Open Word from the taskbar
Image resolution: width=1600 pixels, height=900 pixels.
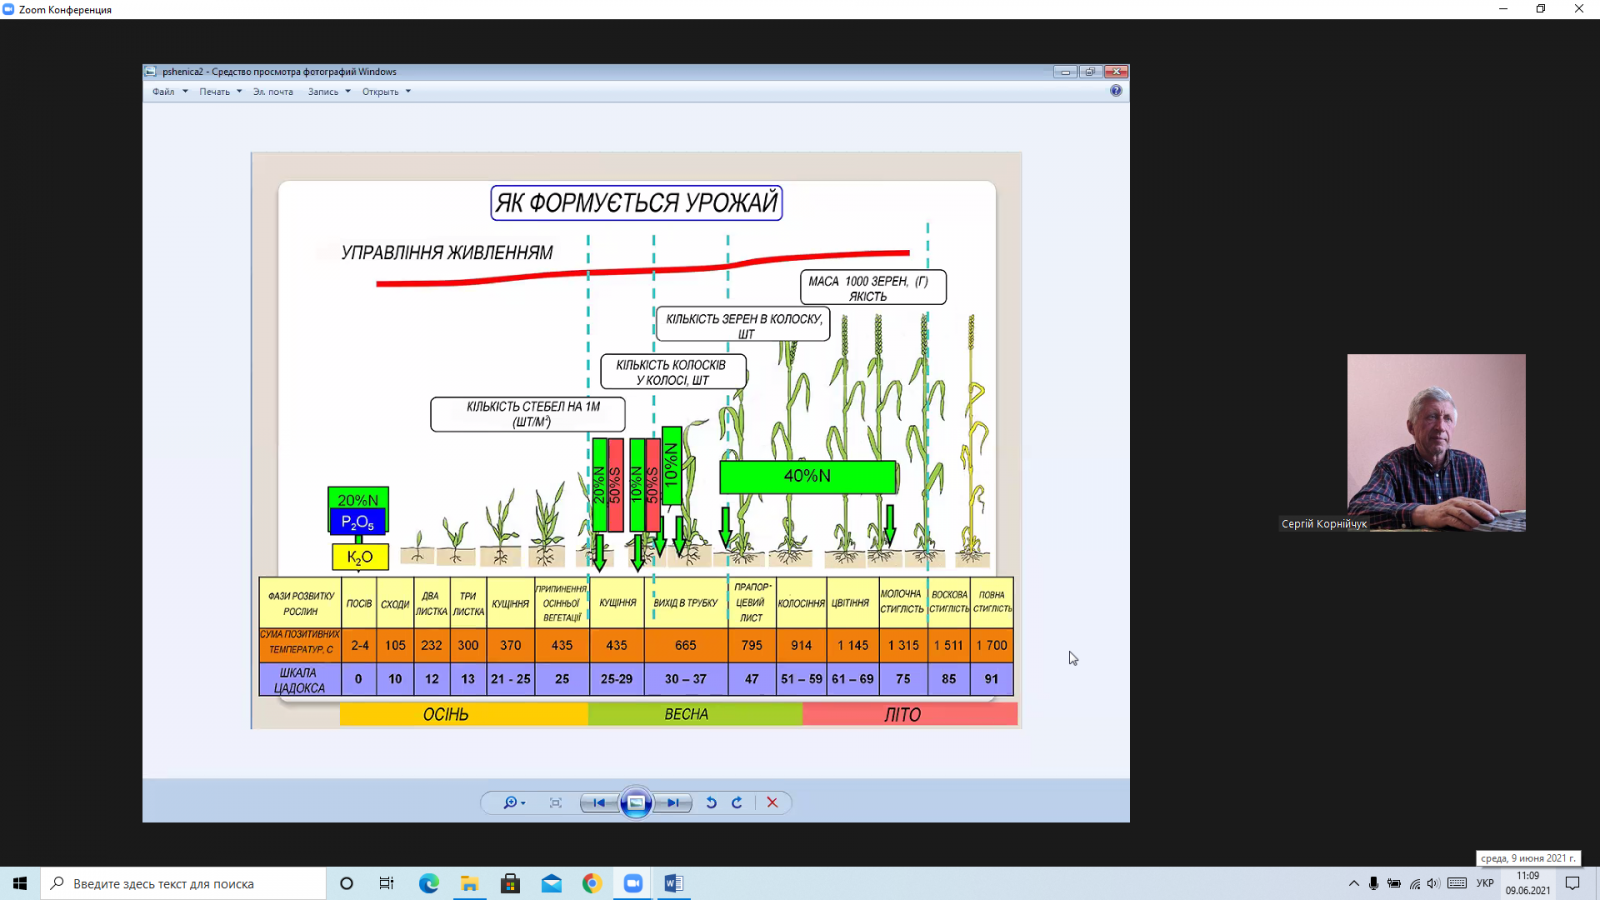click(x=674, y=884)
